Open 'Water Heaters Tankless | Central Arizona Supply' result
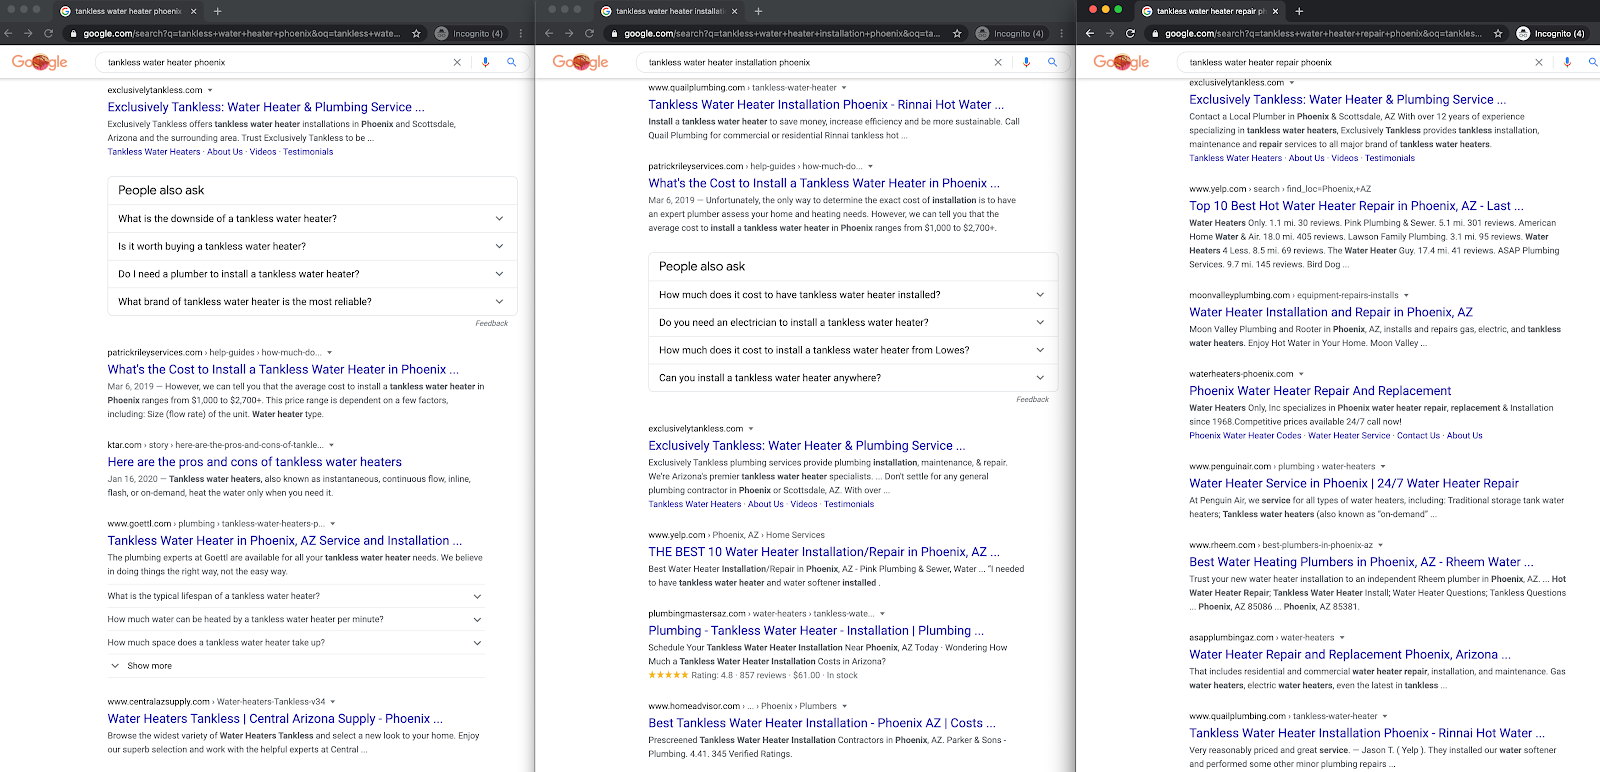The width and height of the screenshot is (1600, 772). point(275,719)
